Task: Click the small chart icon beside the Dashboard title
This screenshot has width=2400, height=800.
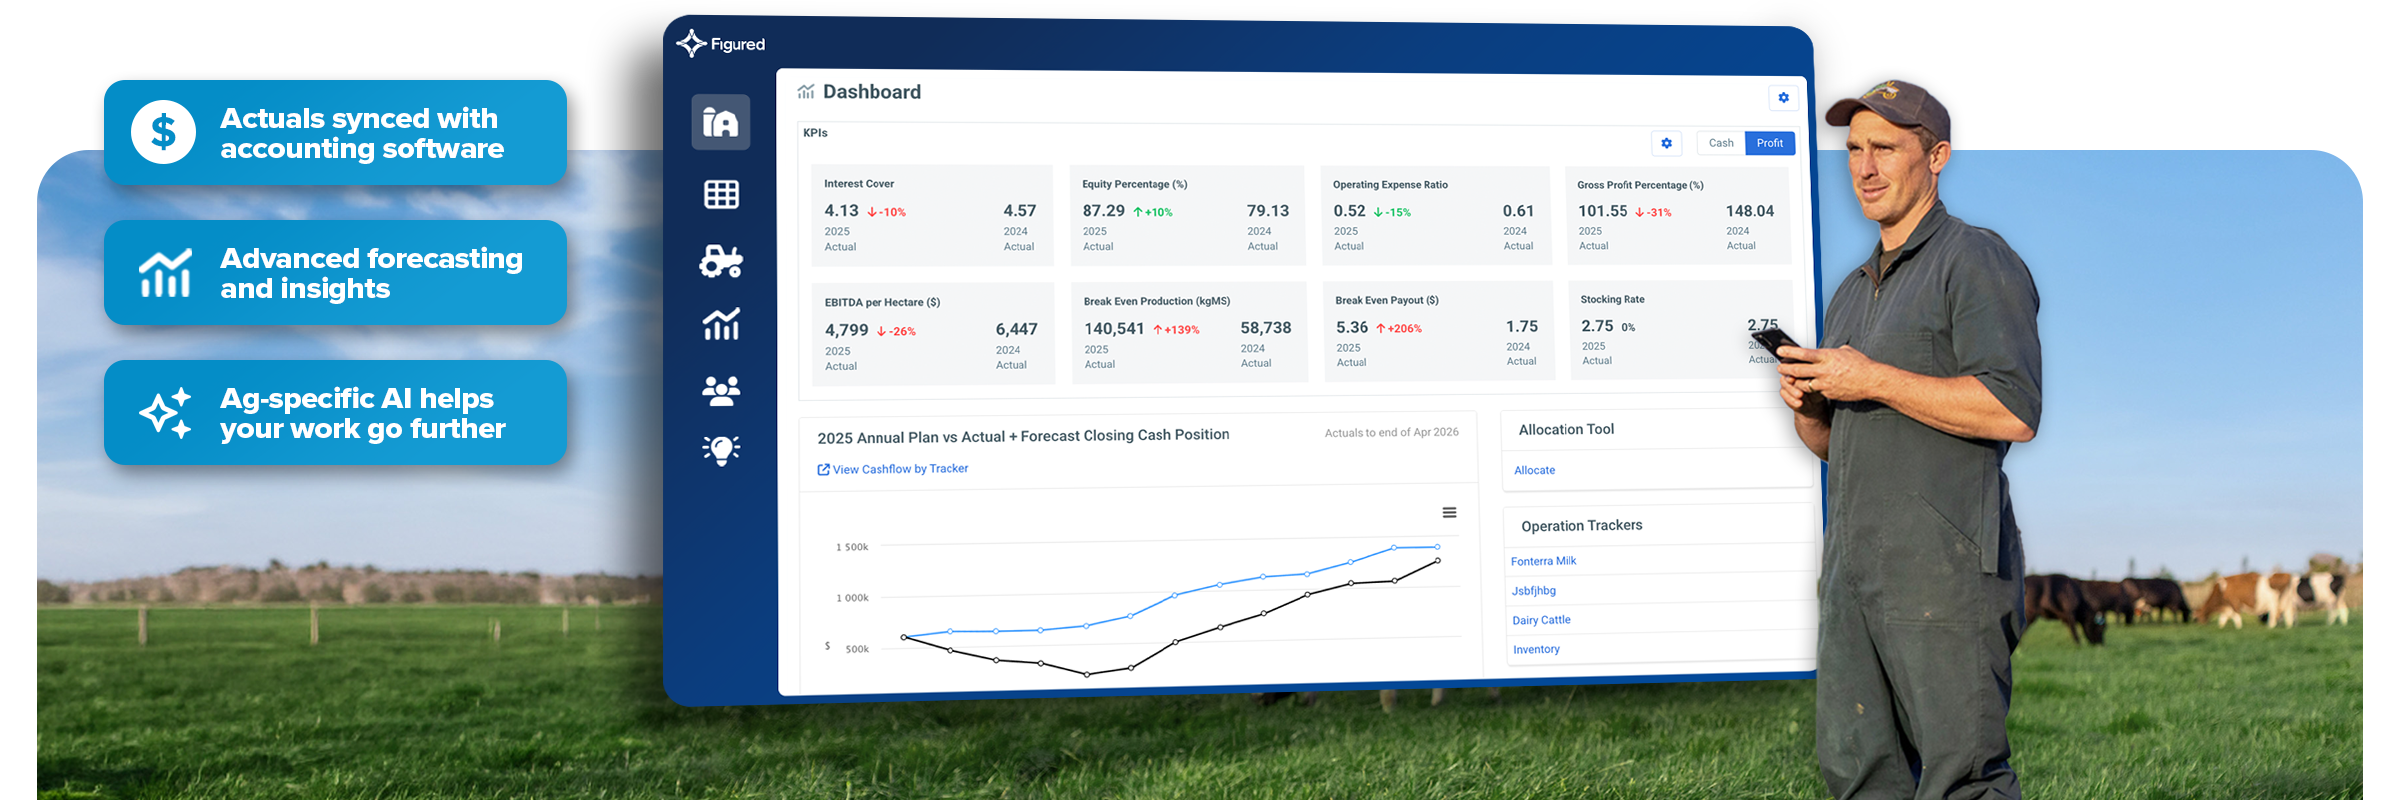Action: 806,92
